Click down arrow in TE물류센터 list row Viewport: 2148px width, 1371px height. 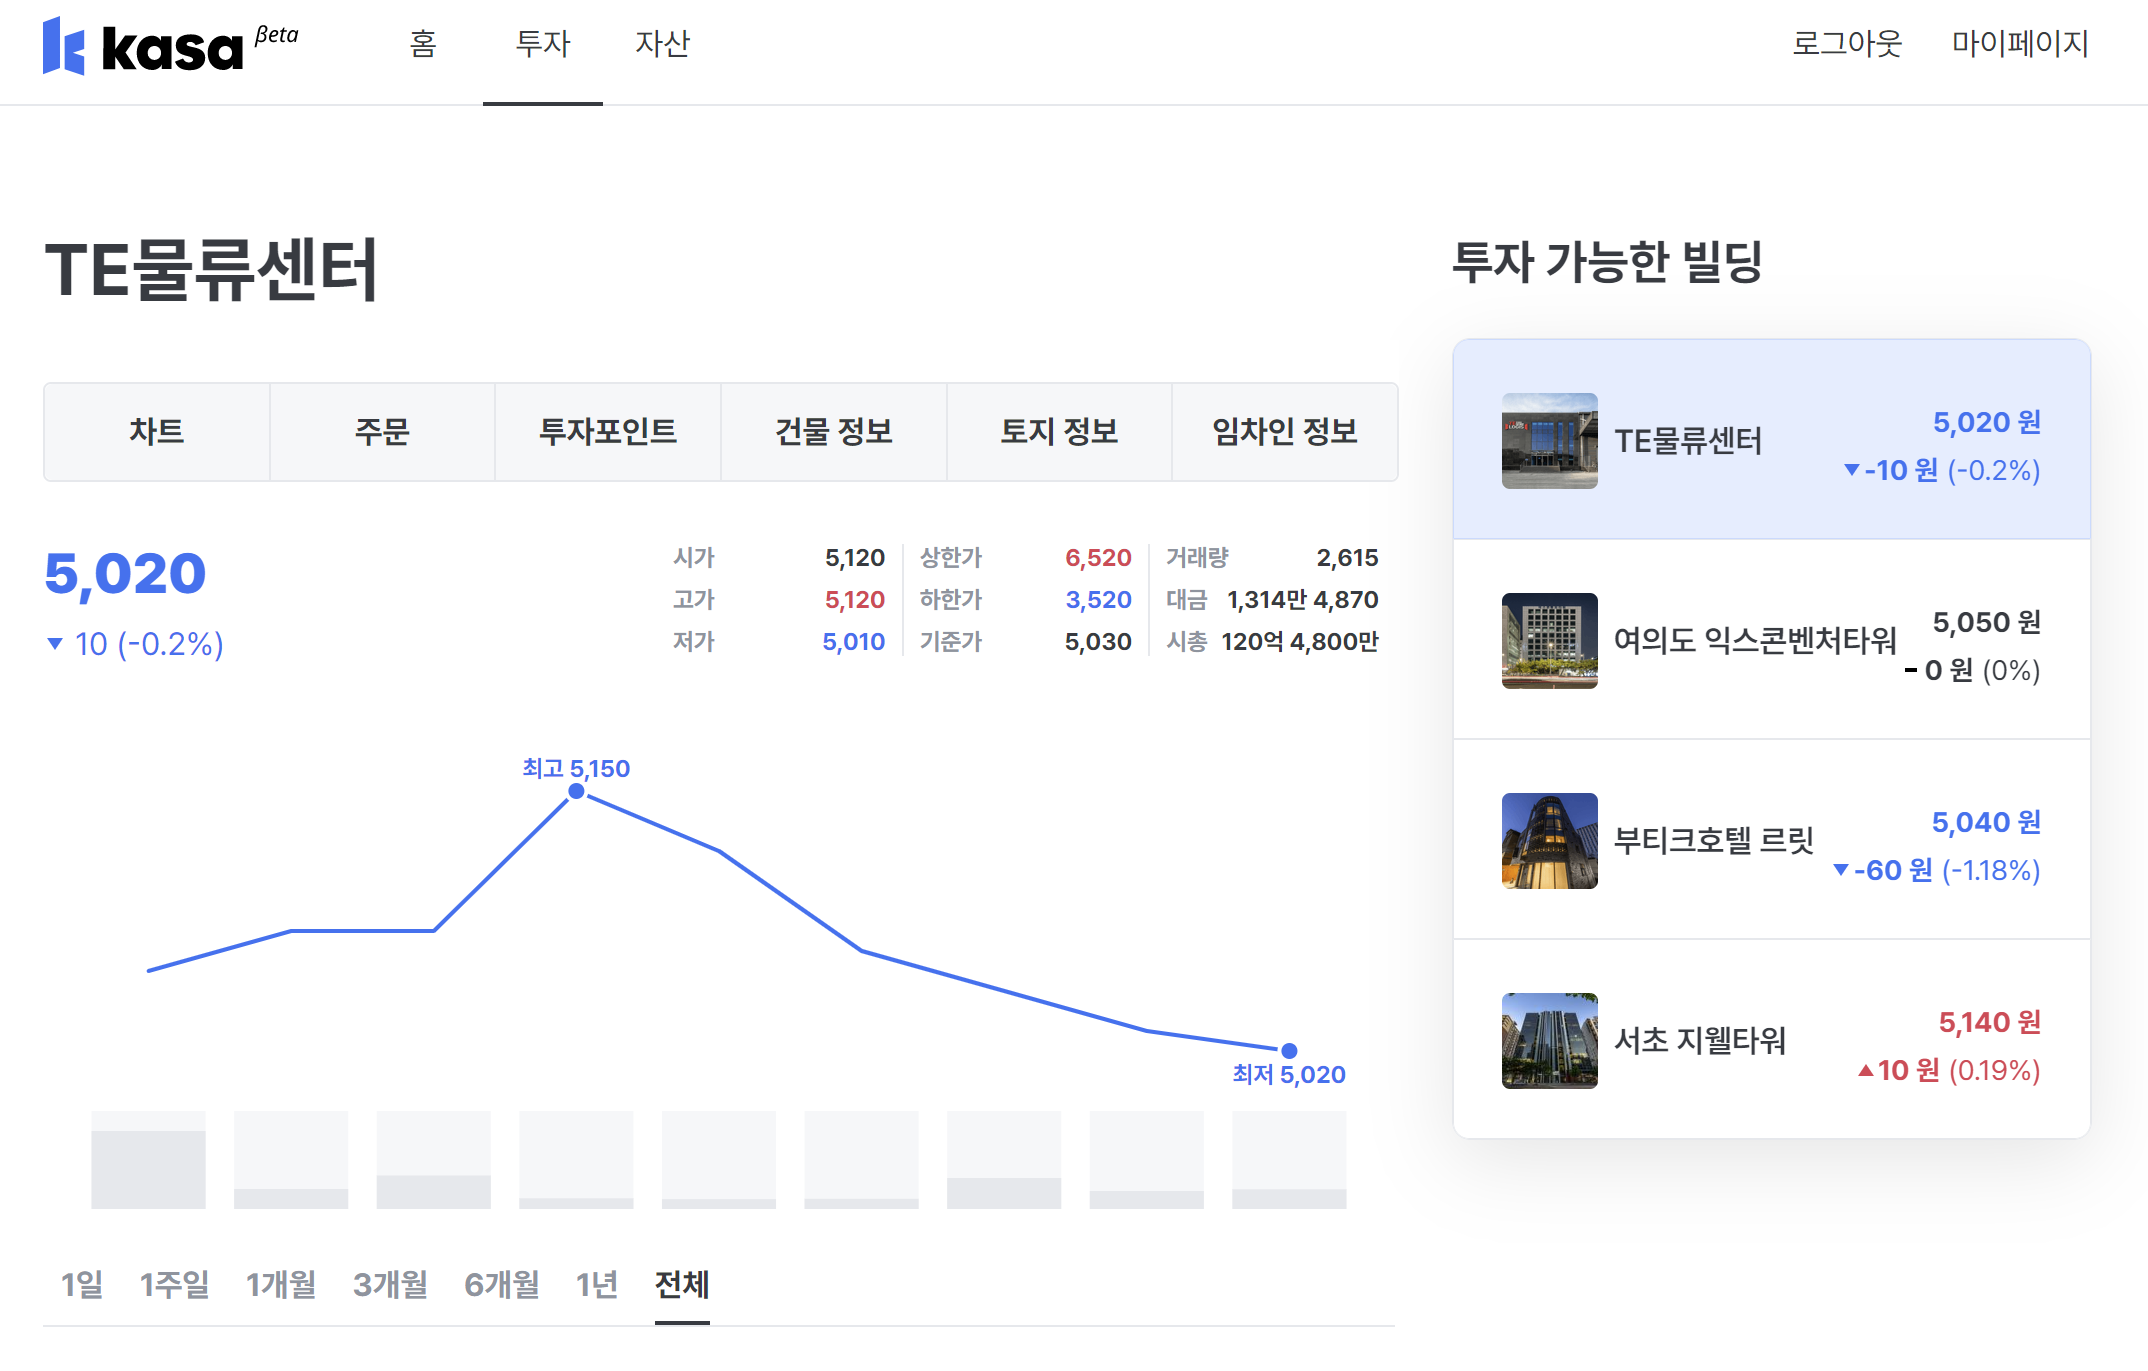[x=1851, y=470]
